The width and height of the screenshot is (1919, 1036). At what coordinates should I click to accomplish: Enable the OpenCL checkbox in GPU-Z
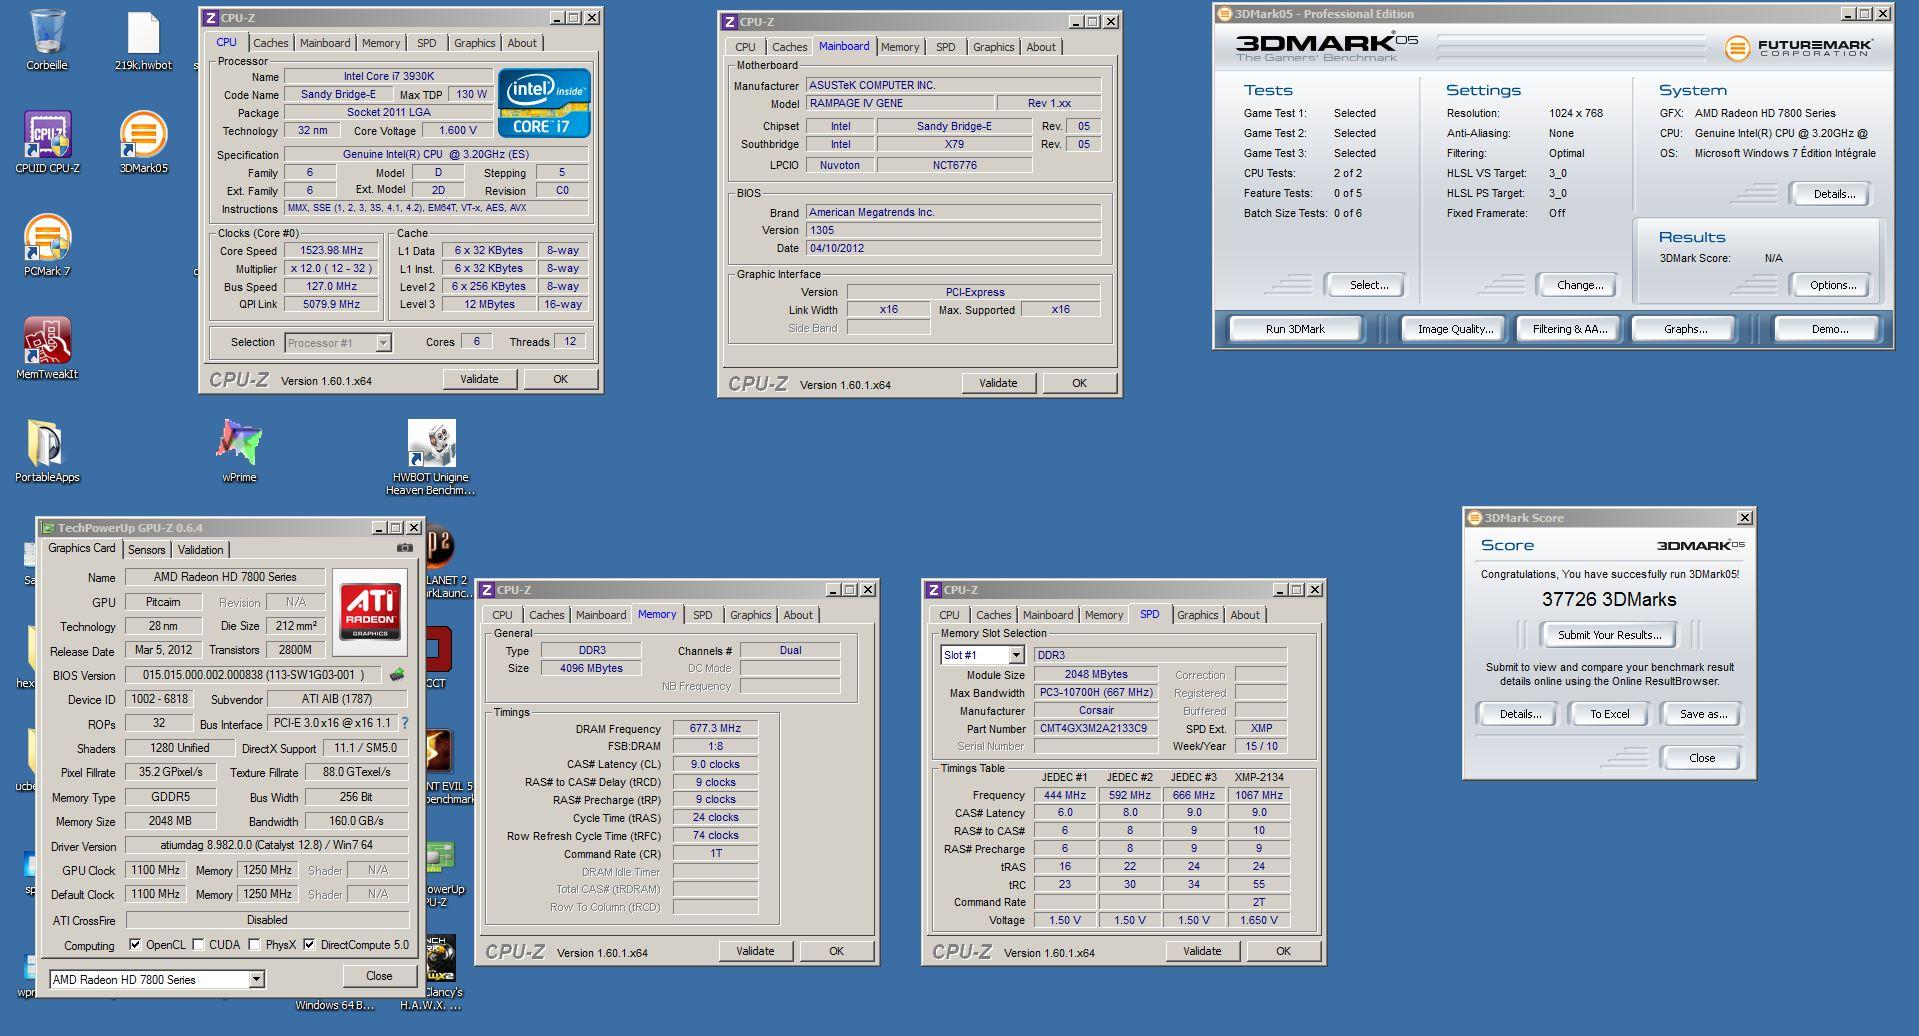pyautogui.click(x=135, y=945)
